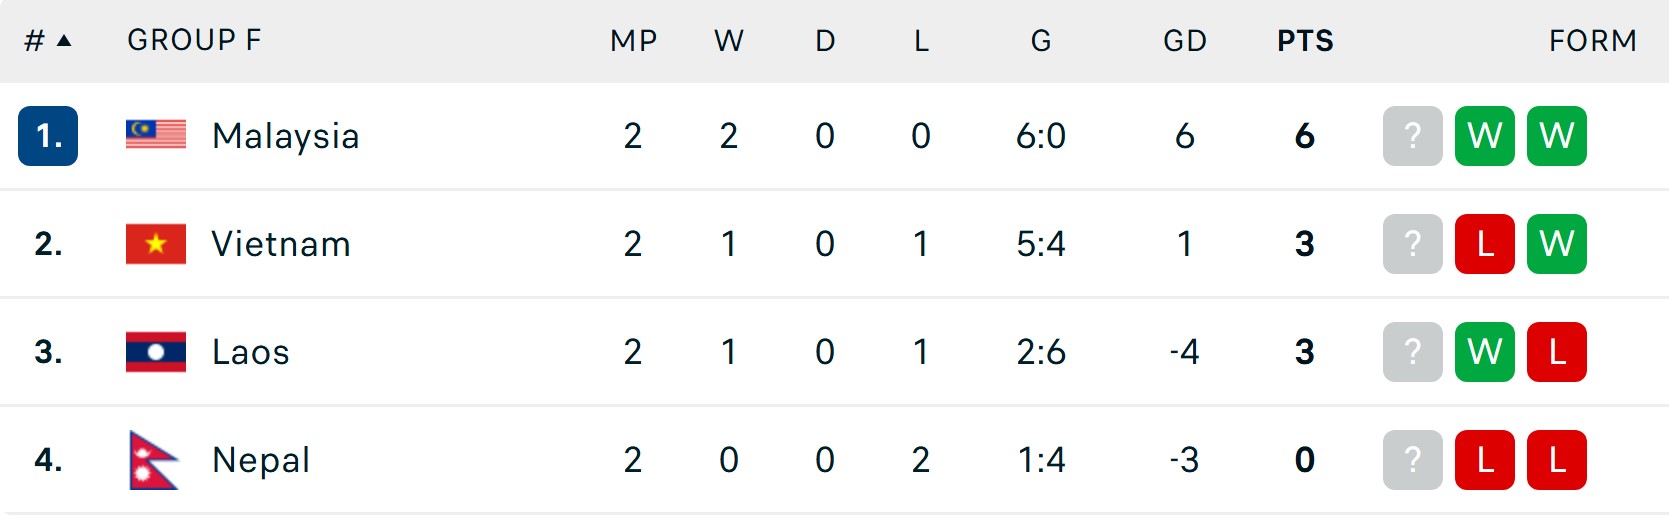Open the Laos team link
Viewport: 1669px width, 527px height.
click(x=251, y=352)
